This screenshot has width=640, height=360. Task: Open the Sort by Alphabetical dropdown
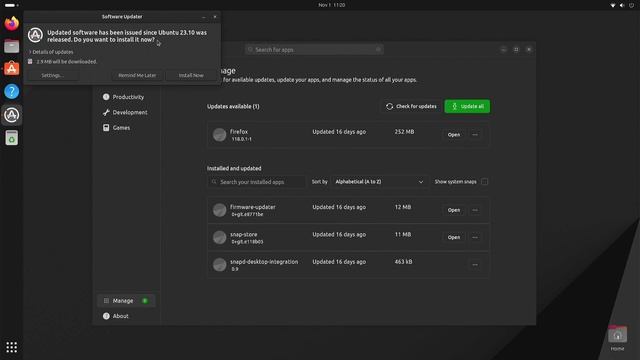[x=379, y=182]
